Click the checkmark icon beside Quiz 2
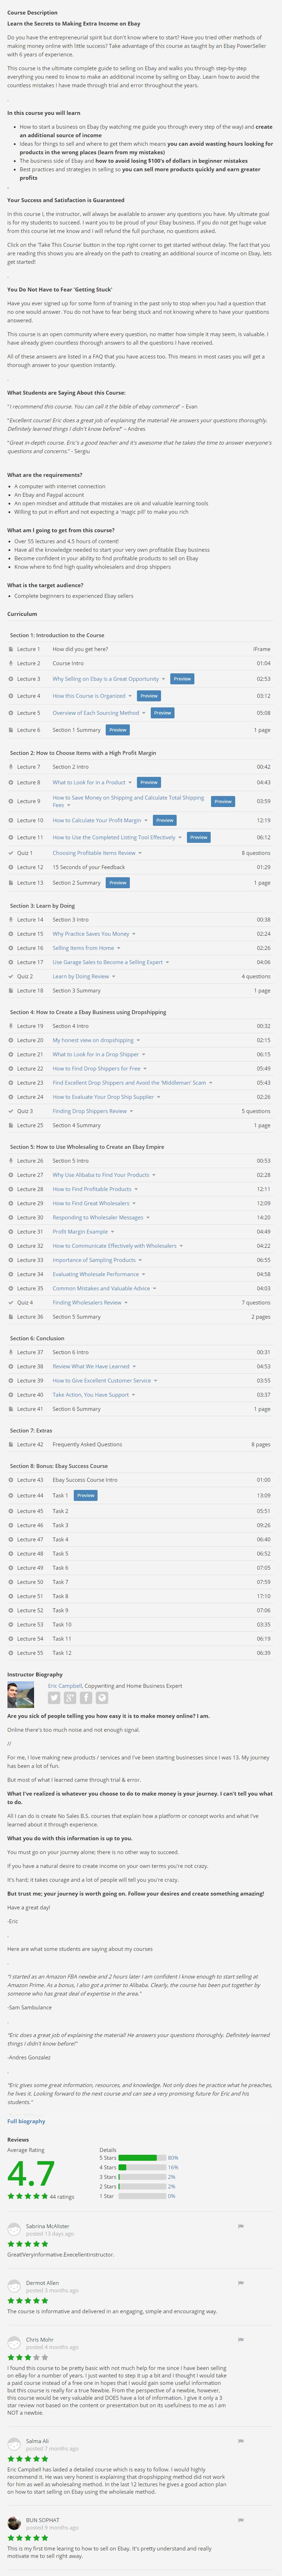 tap(11, 976)
